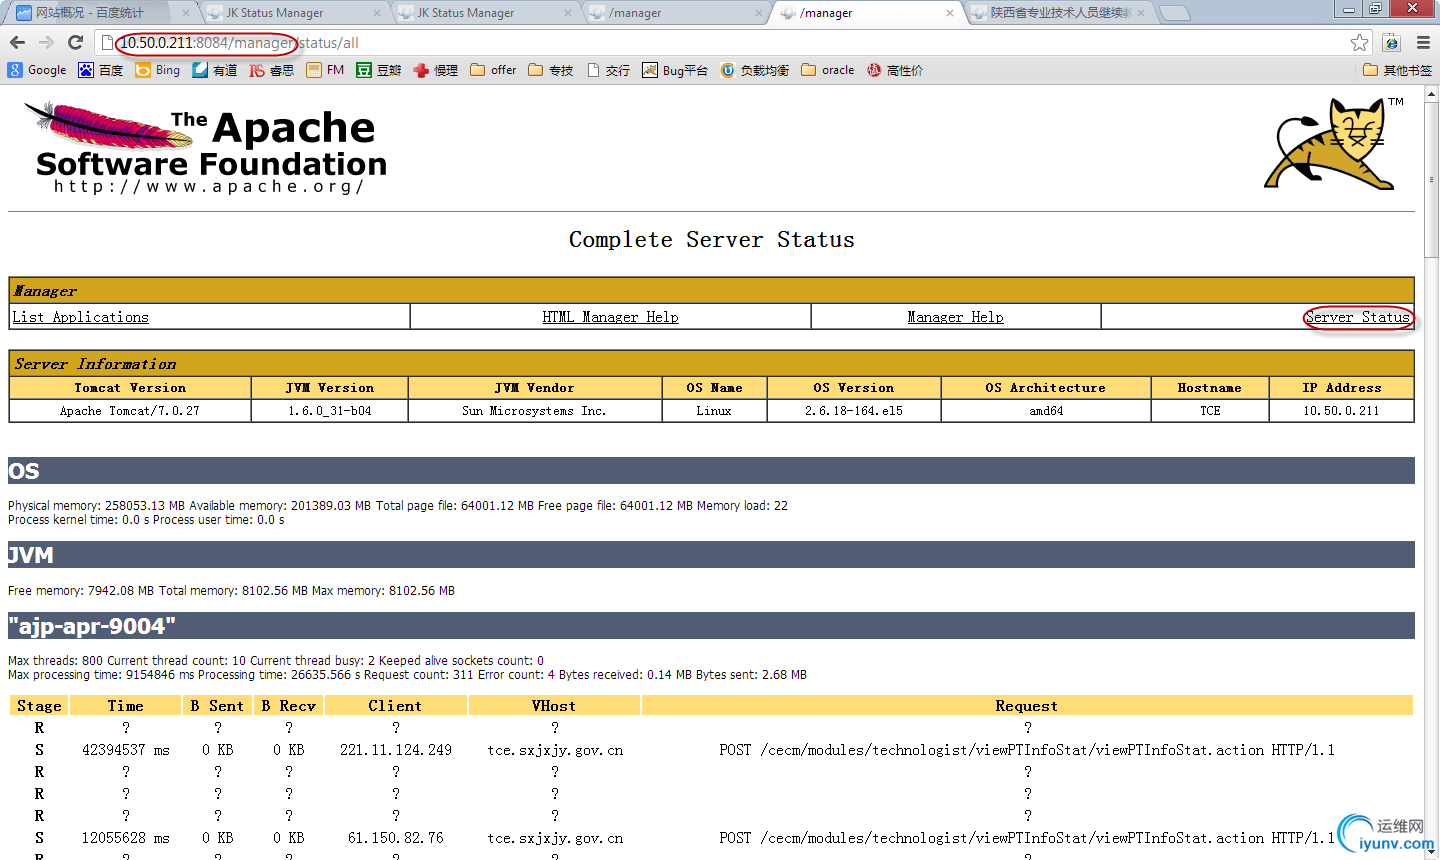Click the 'TCE' hostname cell

[1210, 411]
